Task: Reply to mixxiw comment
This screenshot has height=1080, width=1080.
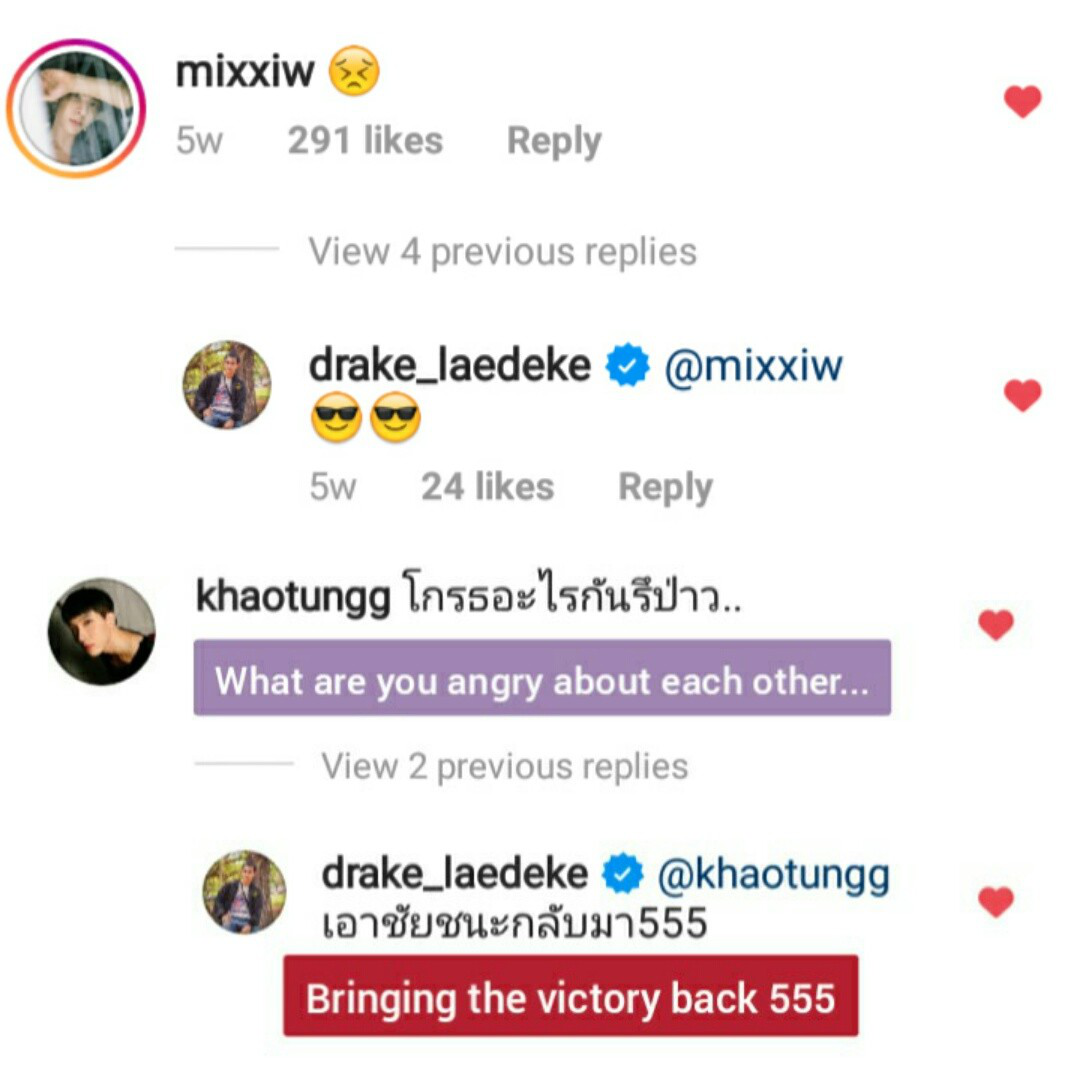Action: pos(554,141)
